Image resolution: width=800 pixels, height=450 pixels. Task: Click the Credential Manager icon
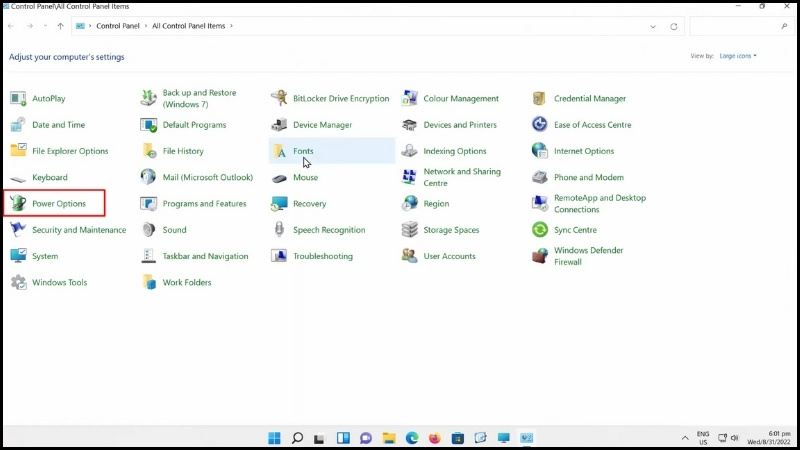point(539,98)
